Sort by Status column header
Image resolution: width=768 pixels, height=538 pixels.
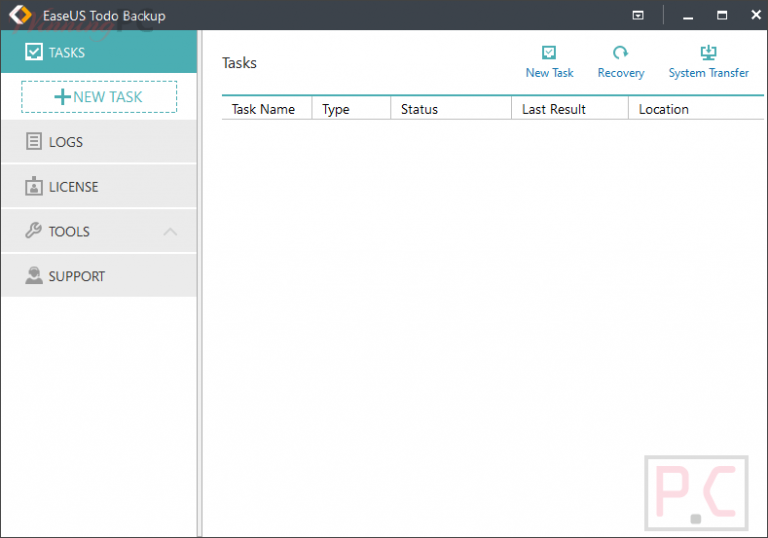pyautogui.click(x=451, y=109)
